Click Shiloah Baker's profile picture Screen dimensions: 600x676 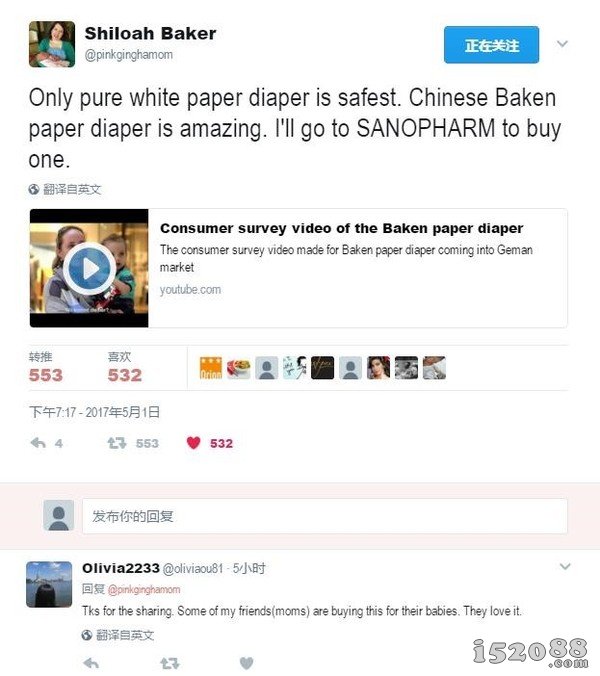click(x=52, y=44)
